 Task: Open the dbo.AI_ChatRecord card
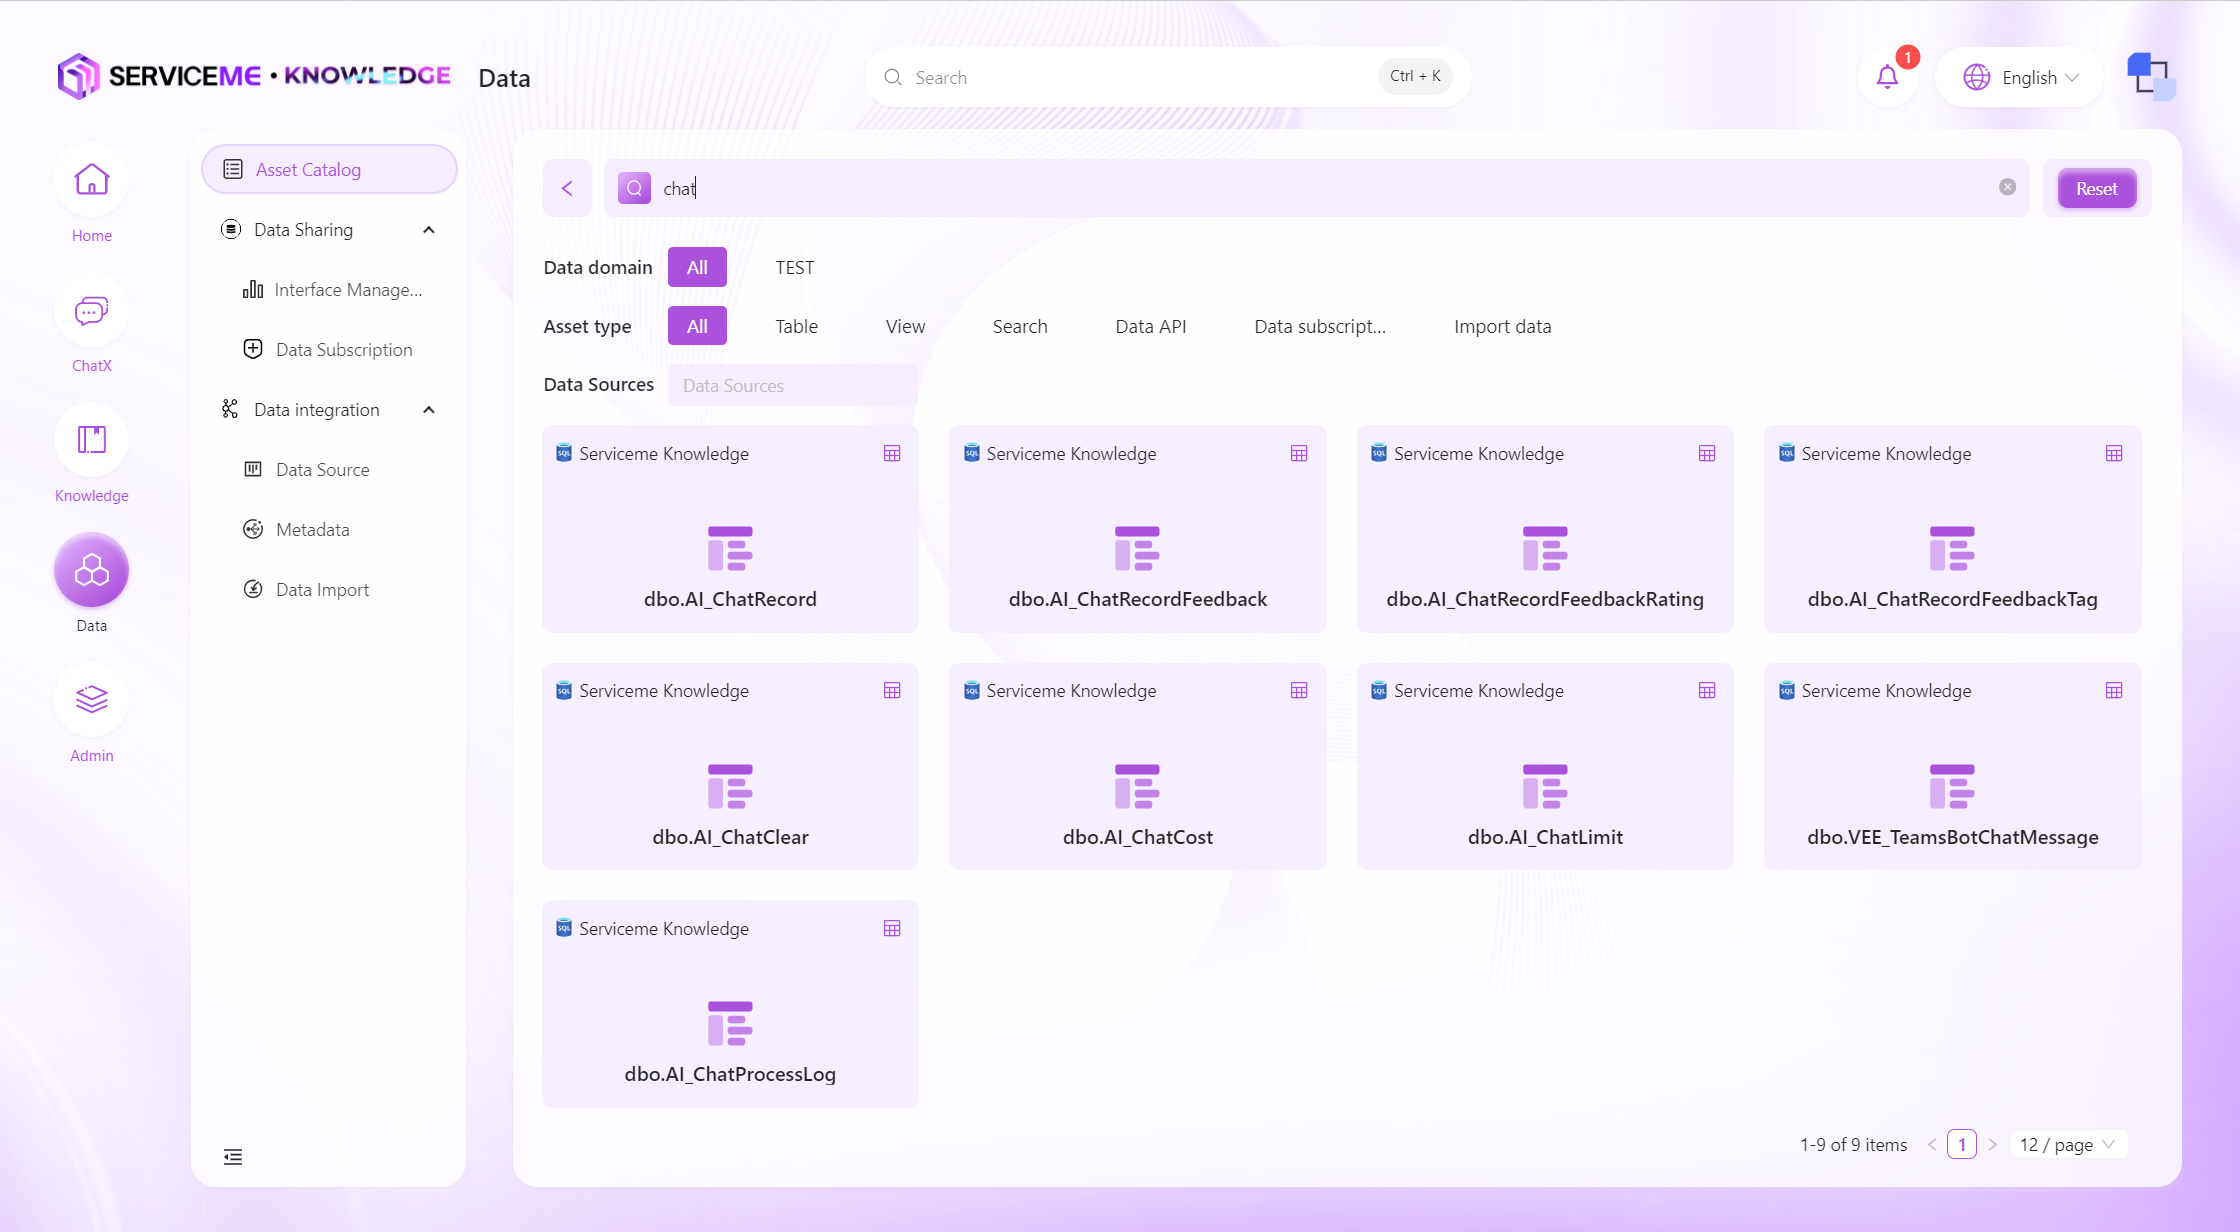[730, 529]
